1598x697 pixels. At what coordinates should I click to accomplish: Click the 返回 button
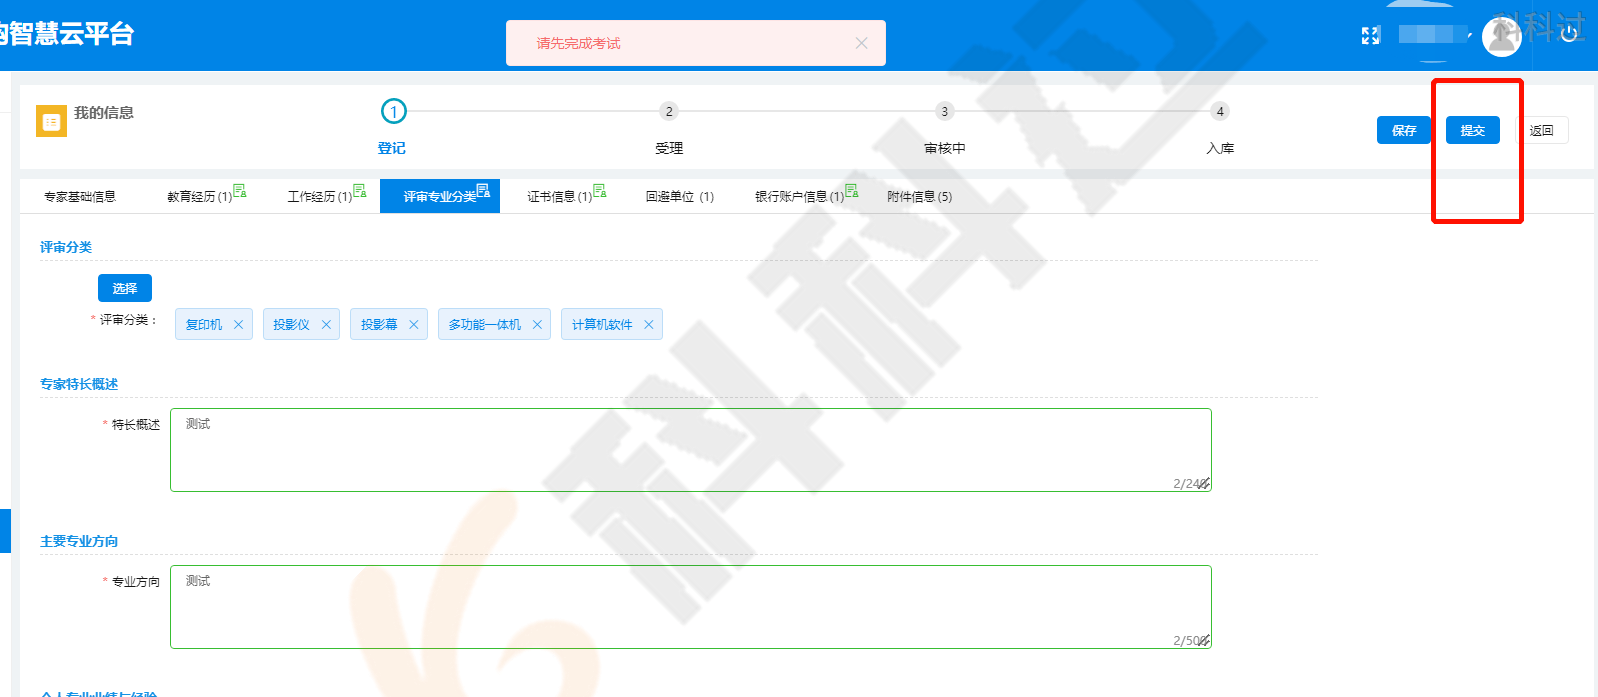point(1541,131)
